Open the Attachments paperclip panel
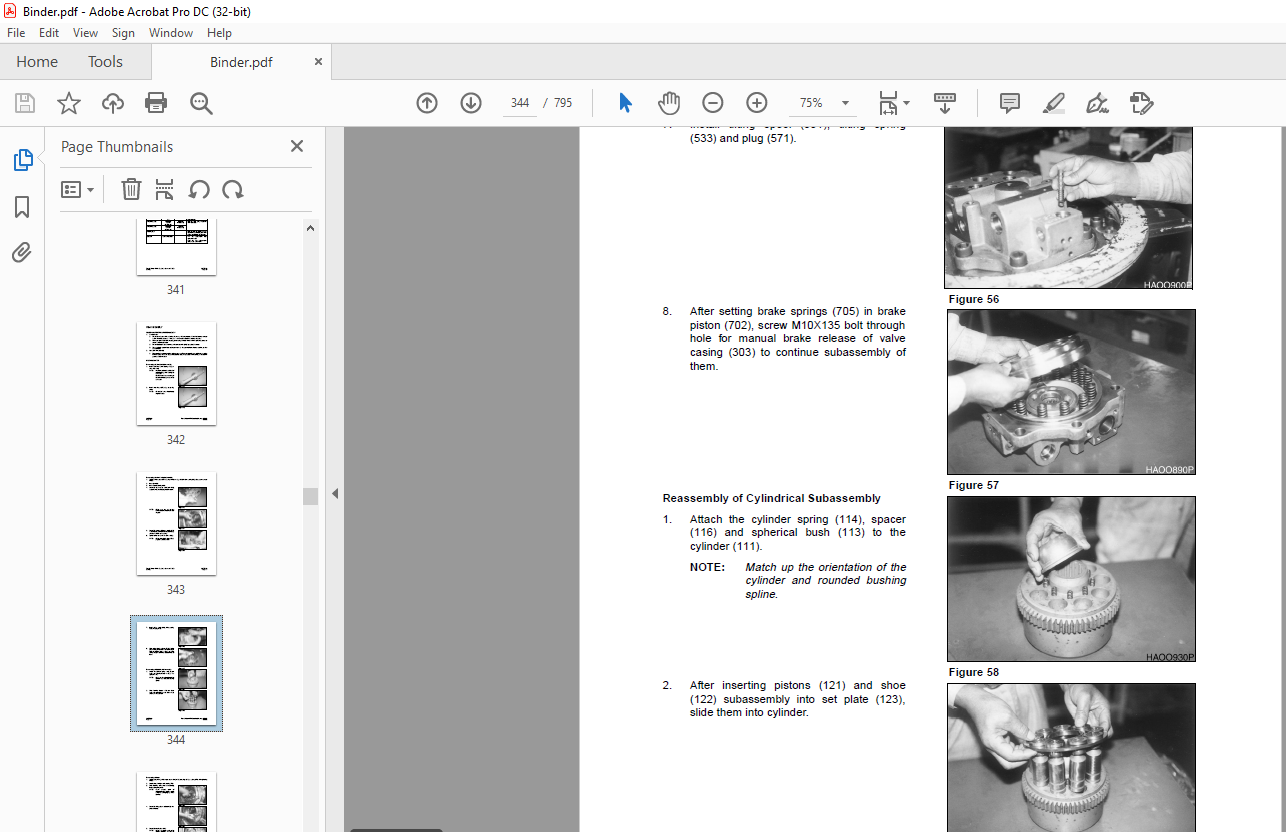The height and width of the screenshot is (832, 1286). pyautogui.click(x=22, y=253)
